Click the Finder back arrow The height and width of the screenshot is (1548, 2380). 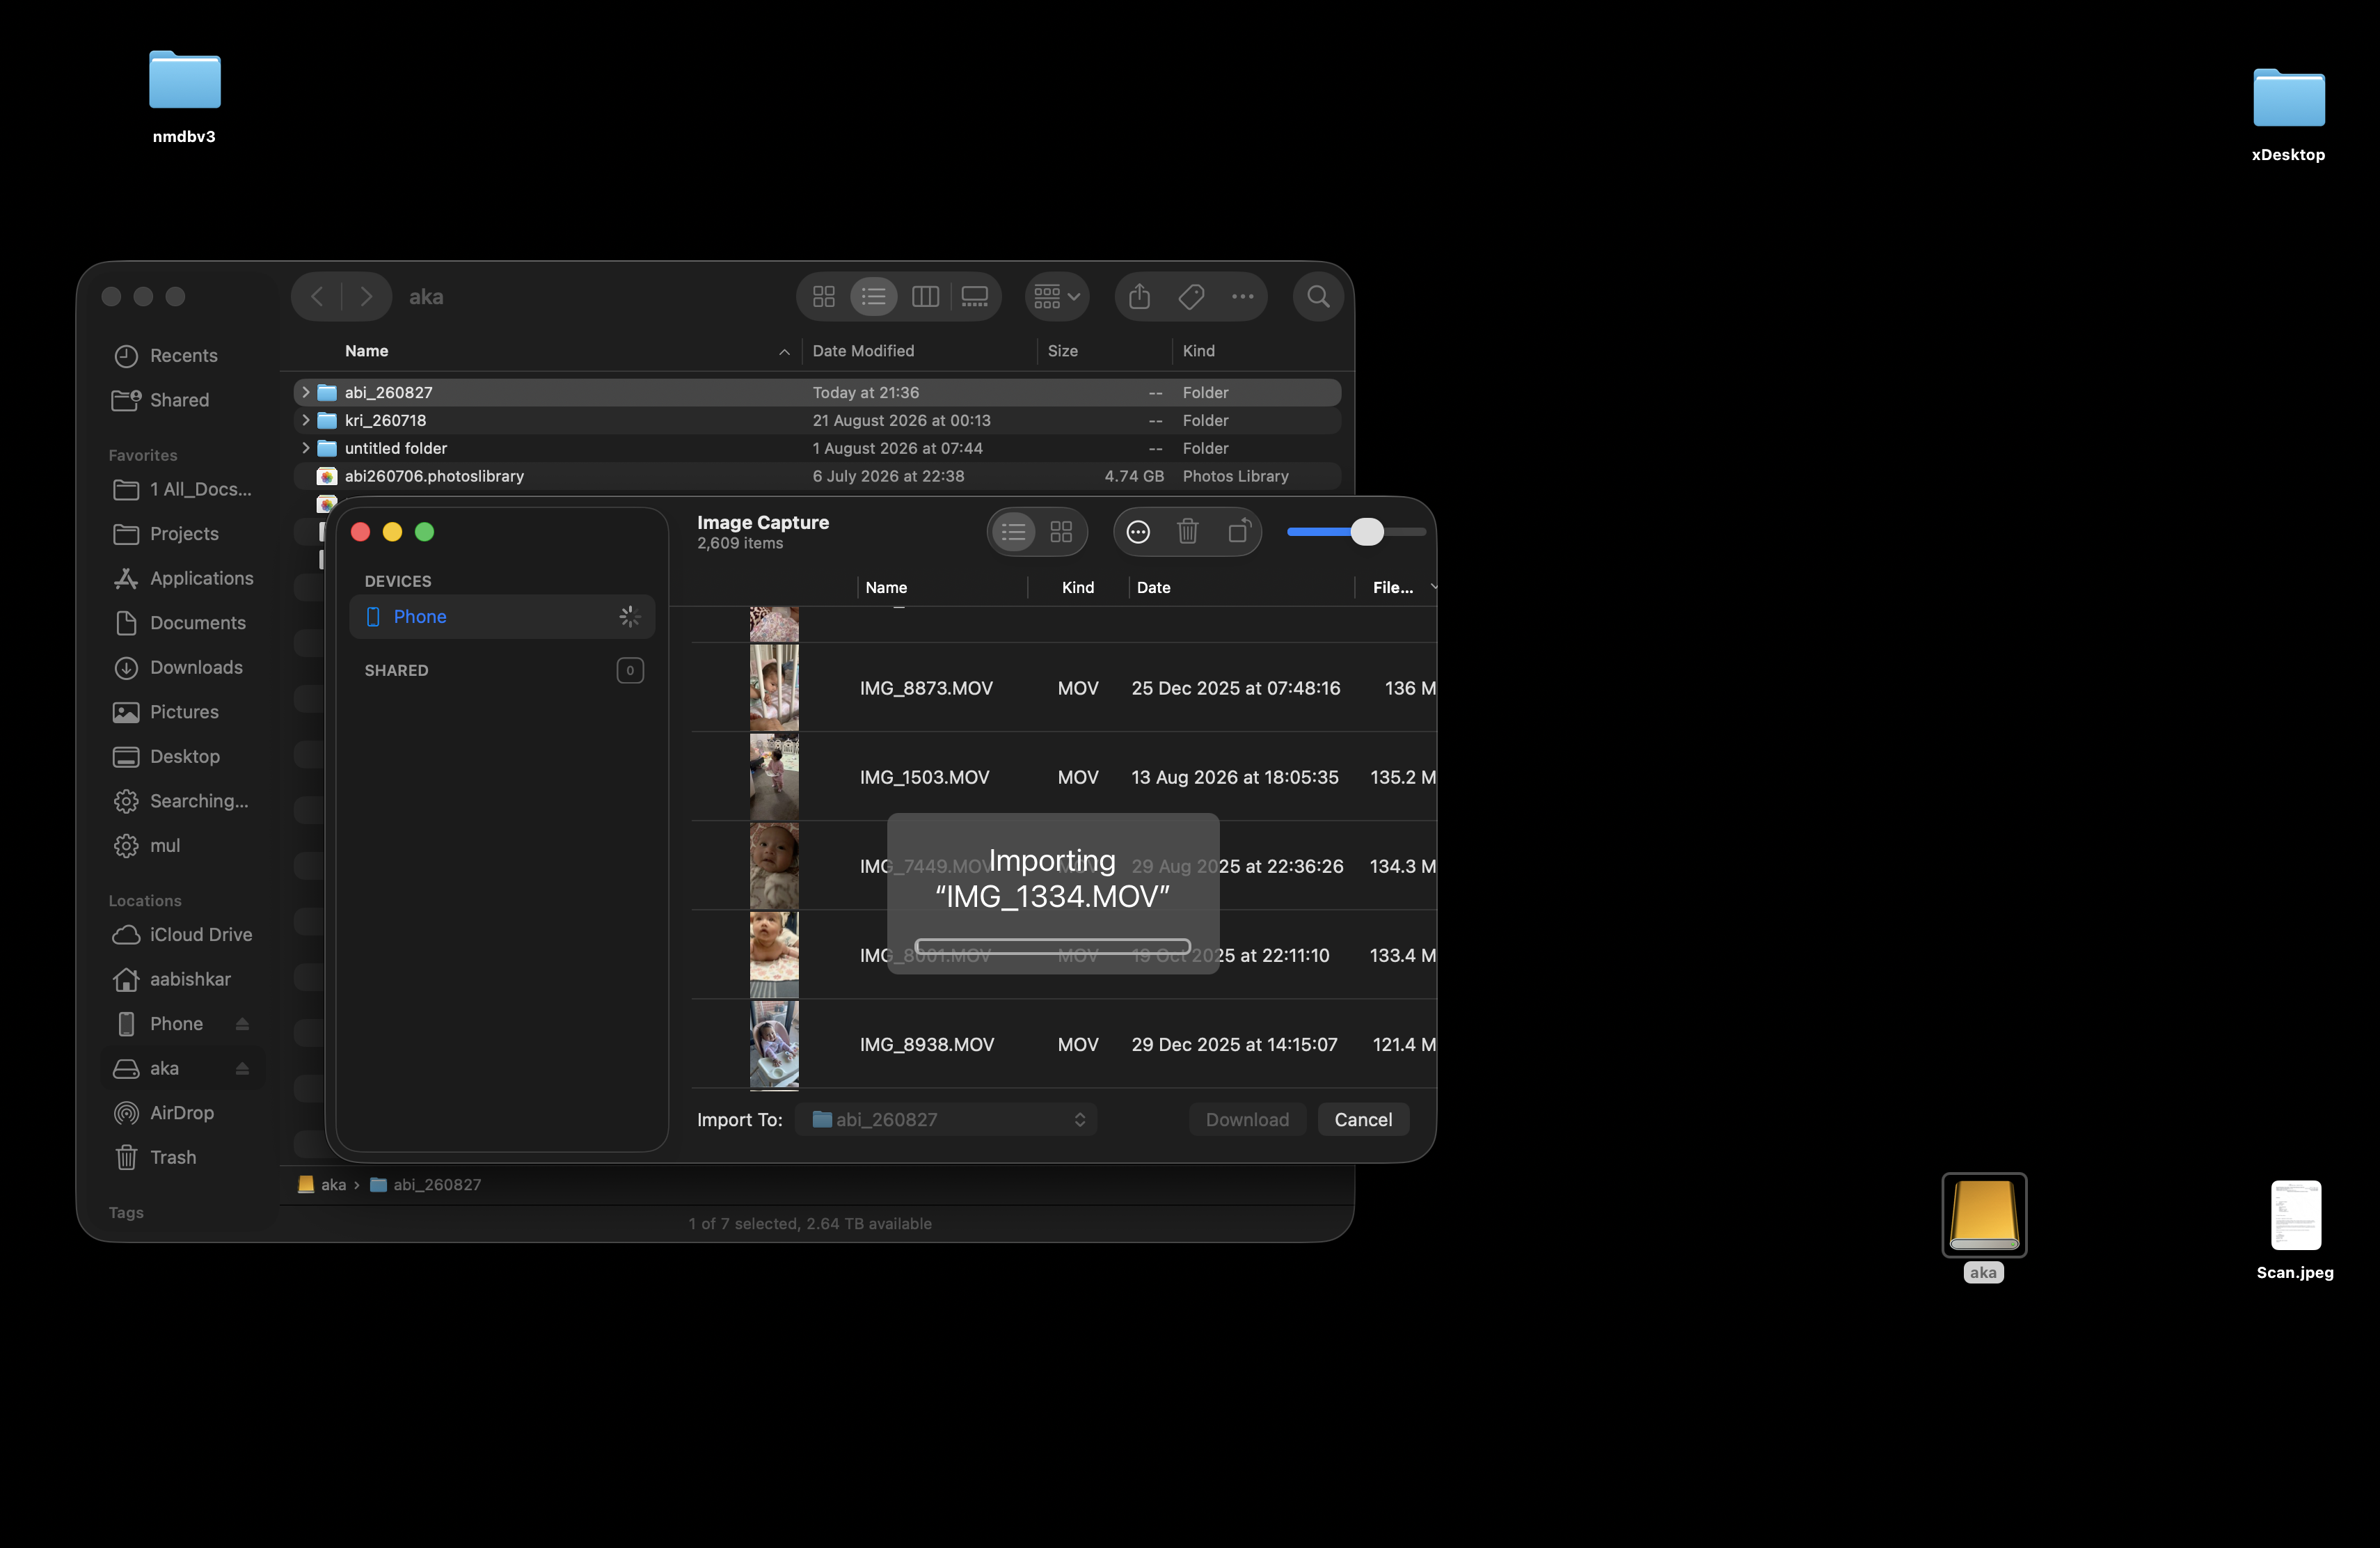pyautogui.click(x=317, y=297)
